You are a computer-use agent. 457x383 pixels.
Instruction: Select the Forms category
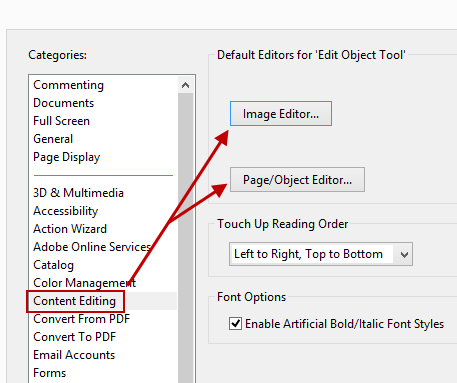[50, 373]
